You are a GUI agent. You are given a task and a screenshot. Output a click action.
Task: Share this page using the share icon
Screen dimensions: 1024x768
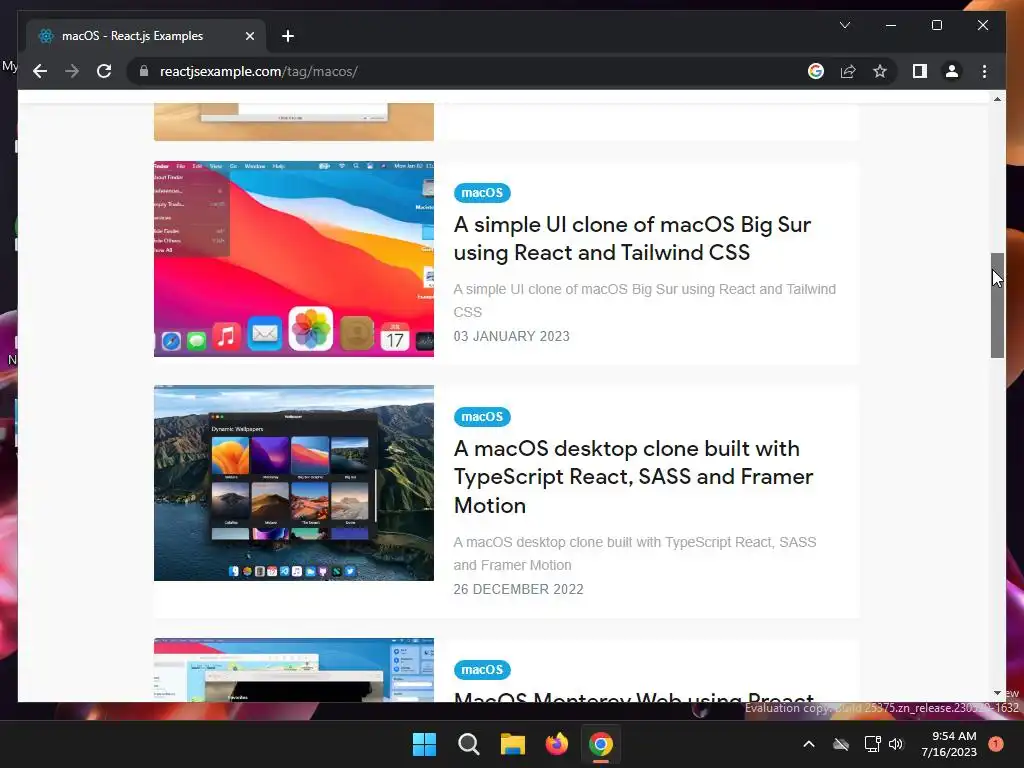(x=848, y=71)
